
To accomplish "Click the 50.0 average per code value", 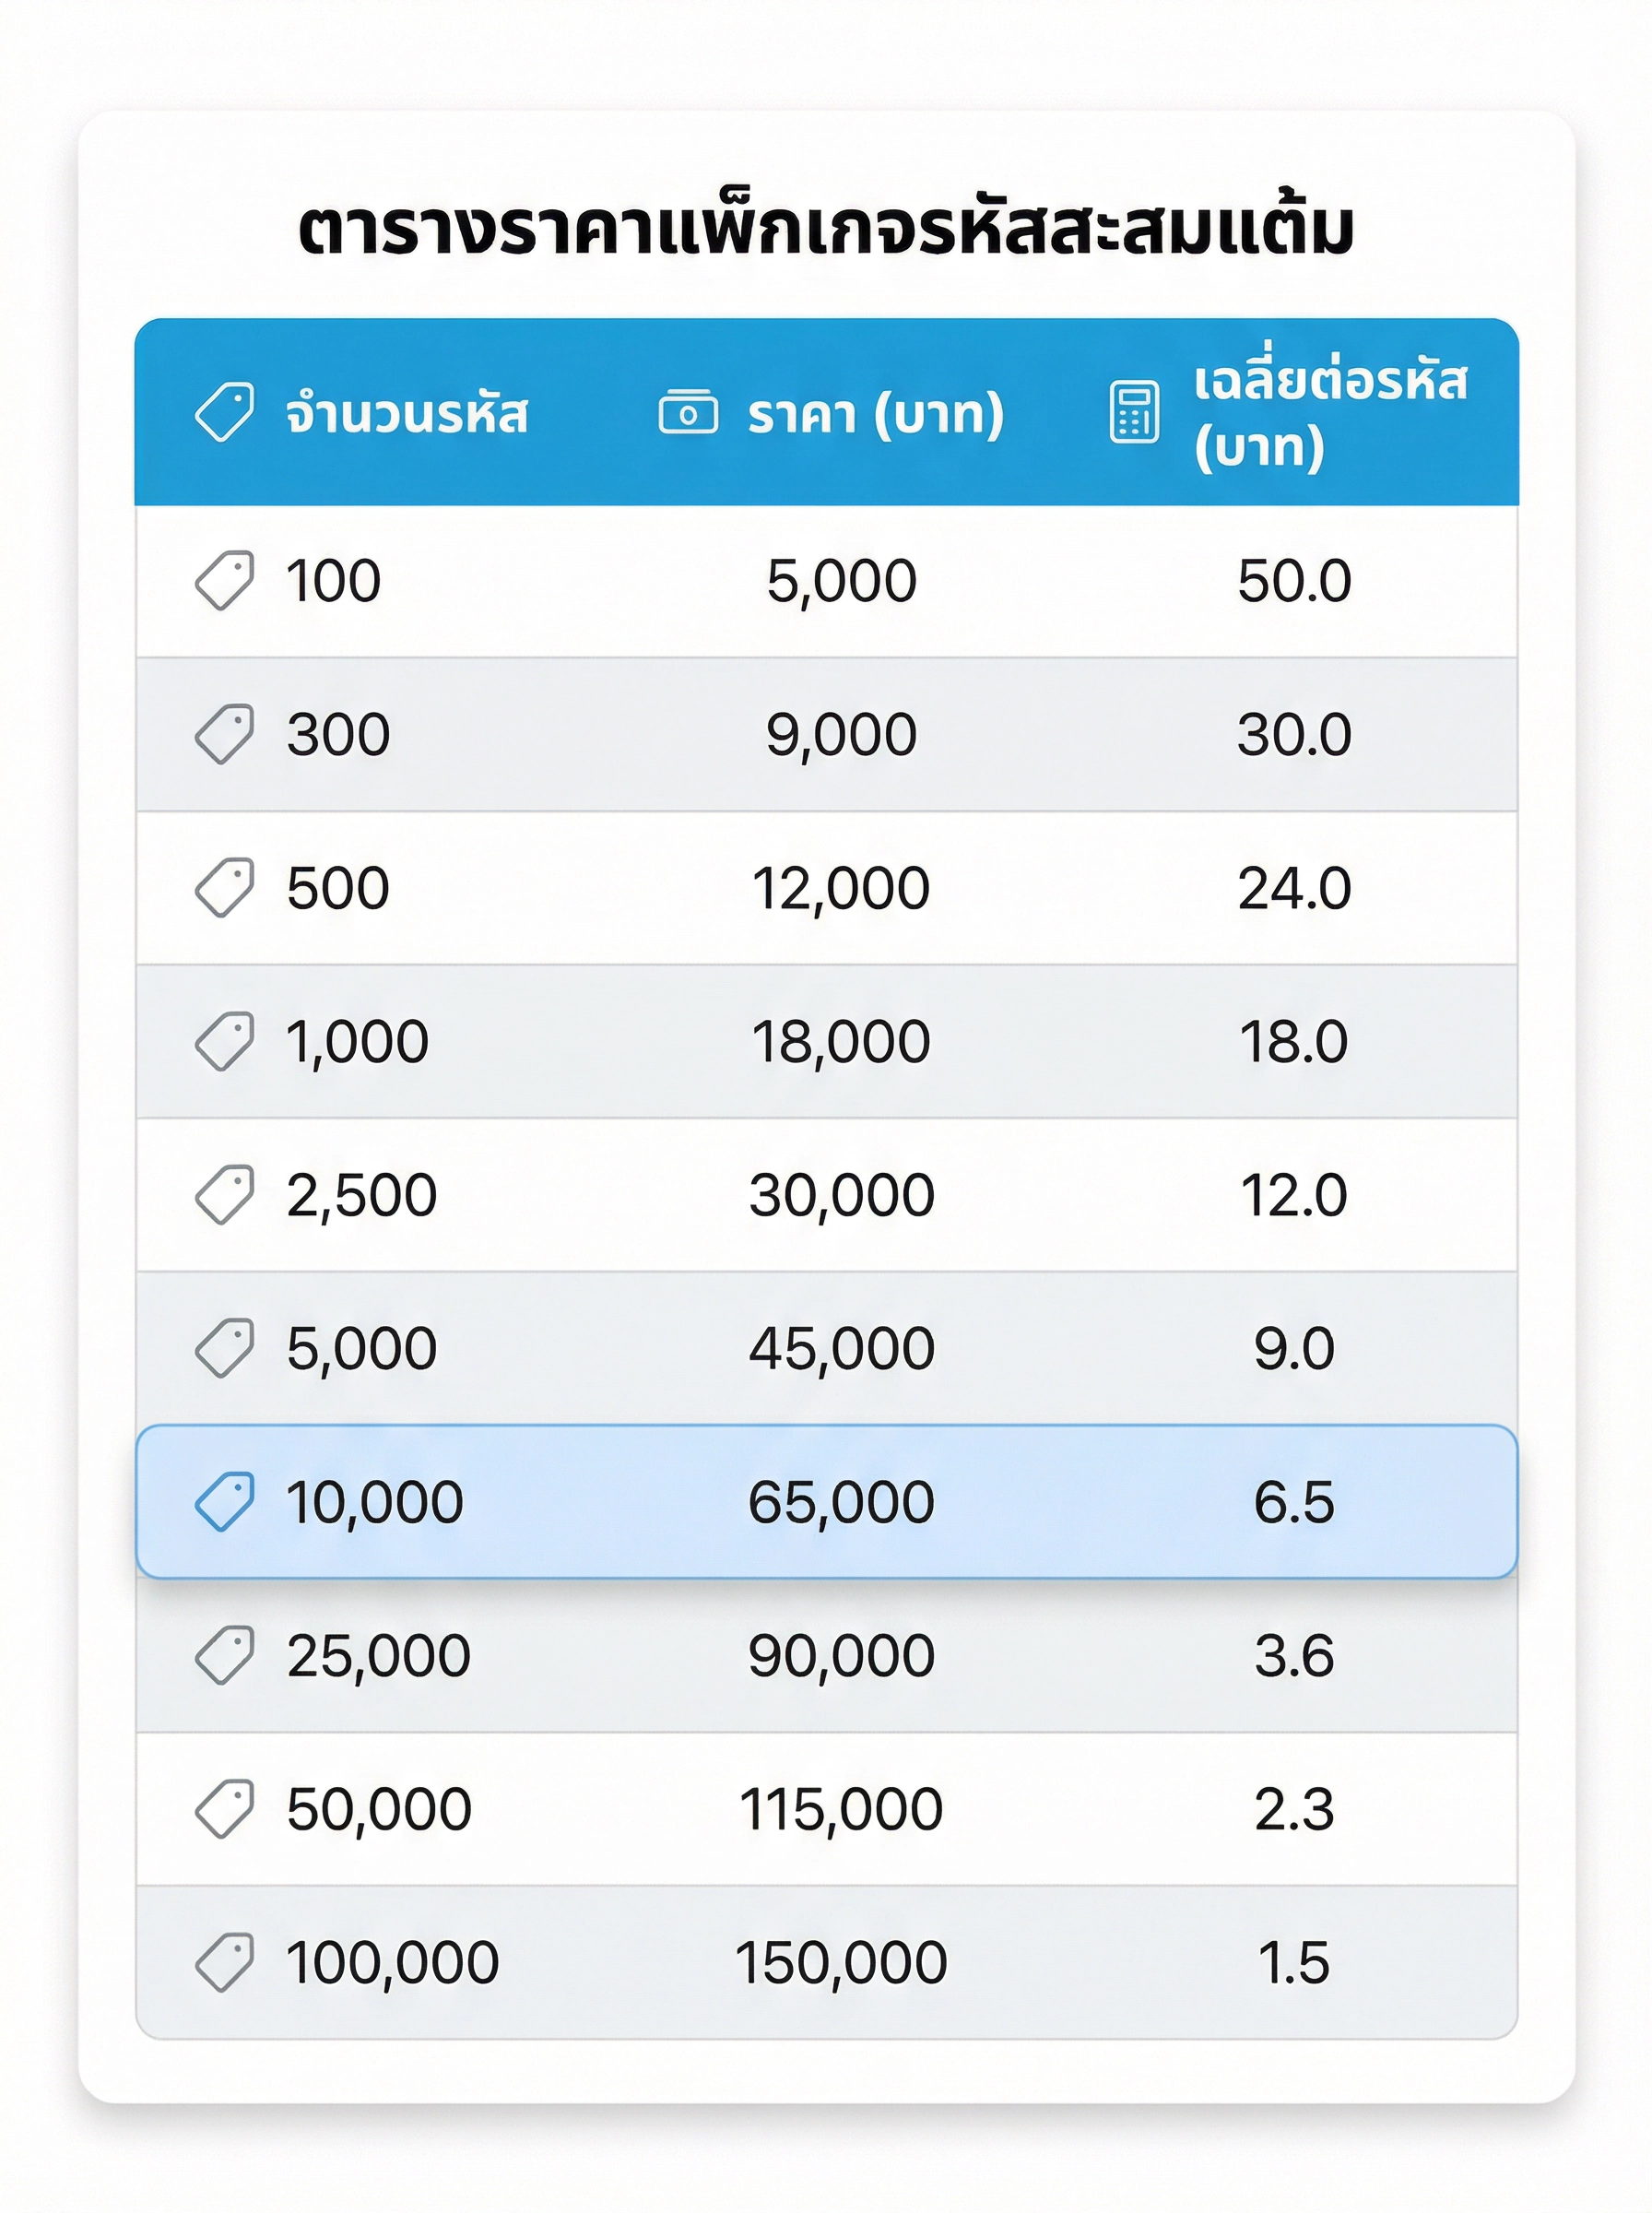I will click(x=1294, y=581).
